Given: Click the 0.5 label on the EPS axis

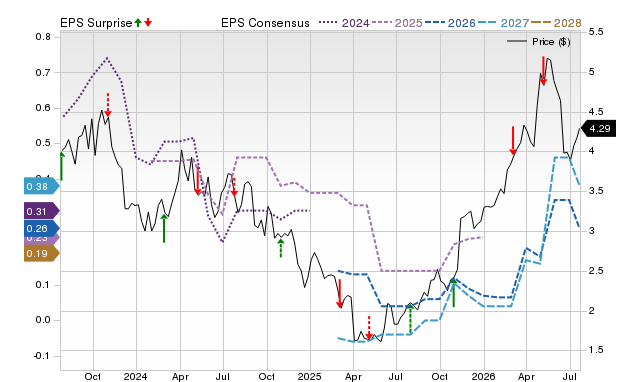Looking at the screenshot, I should (43, 143).
